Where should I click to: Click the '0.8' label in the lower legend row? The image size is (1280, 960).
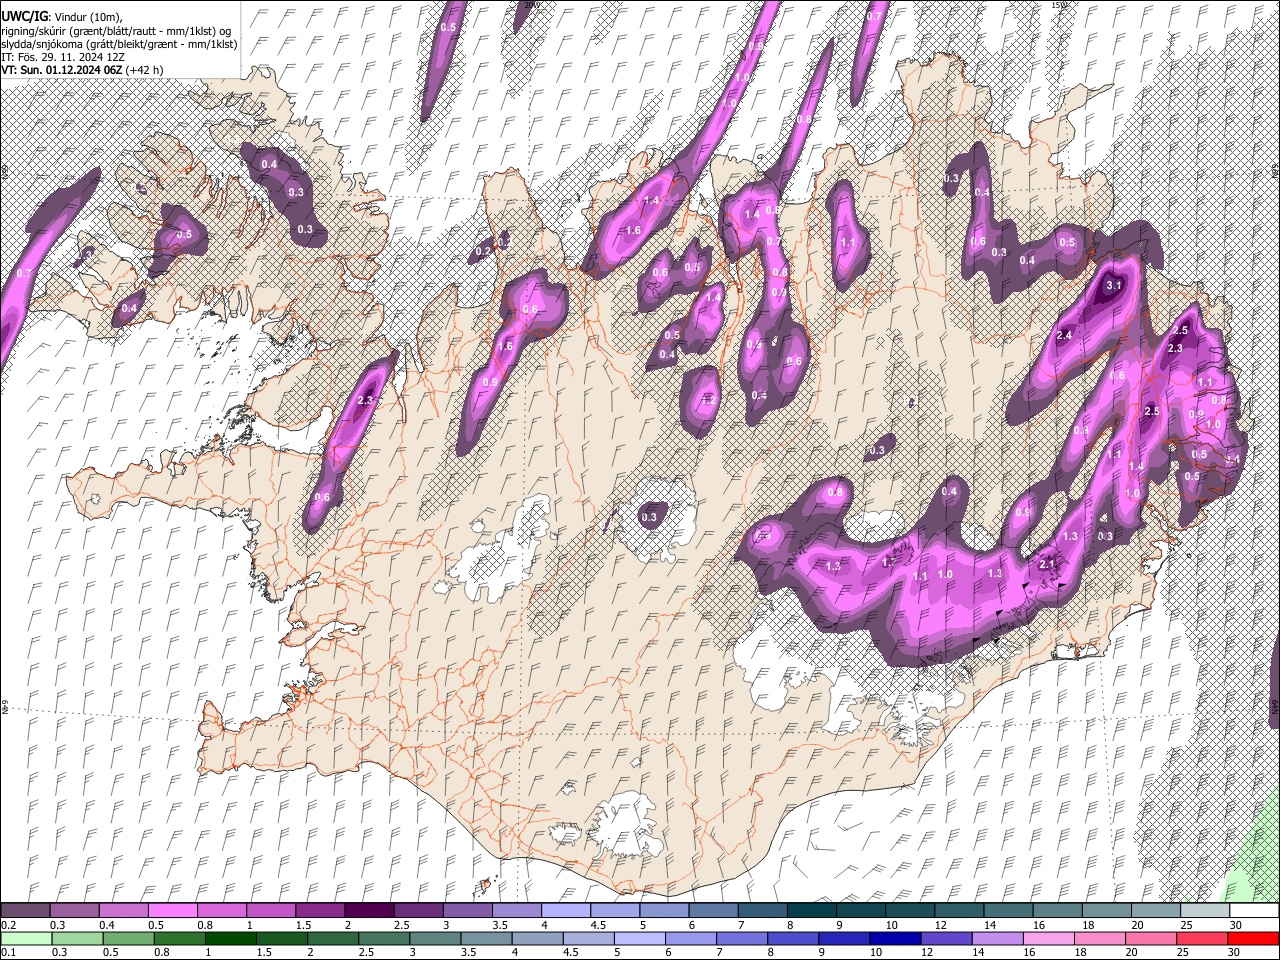pyautogui.click(x=162, y=952)
